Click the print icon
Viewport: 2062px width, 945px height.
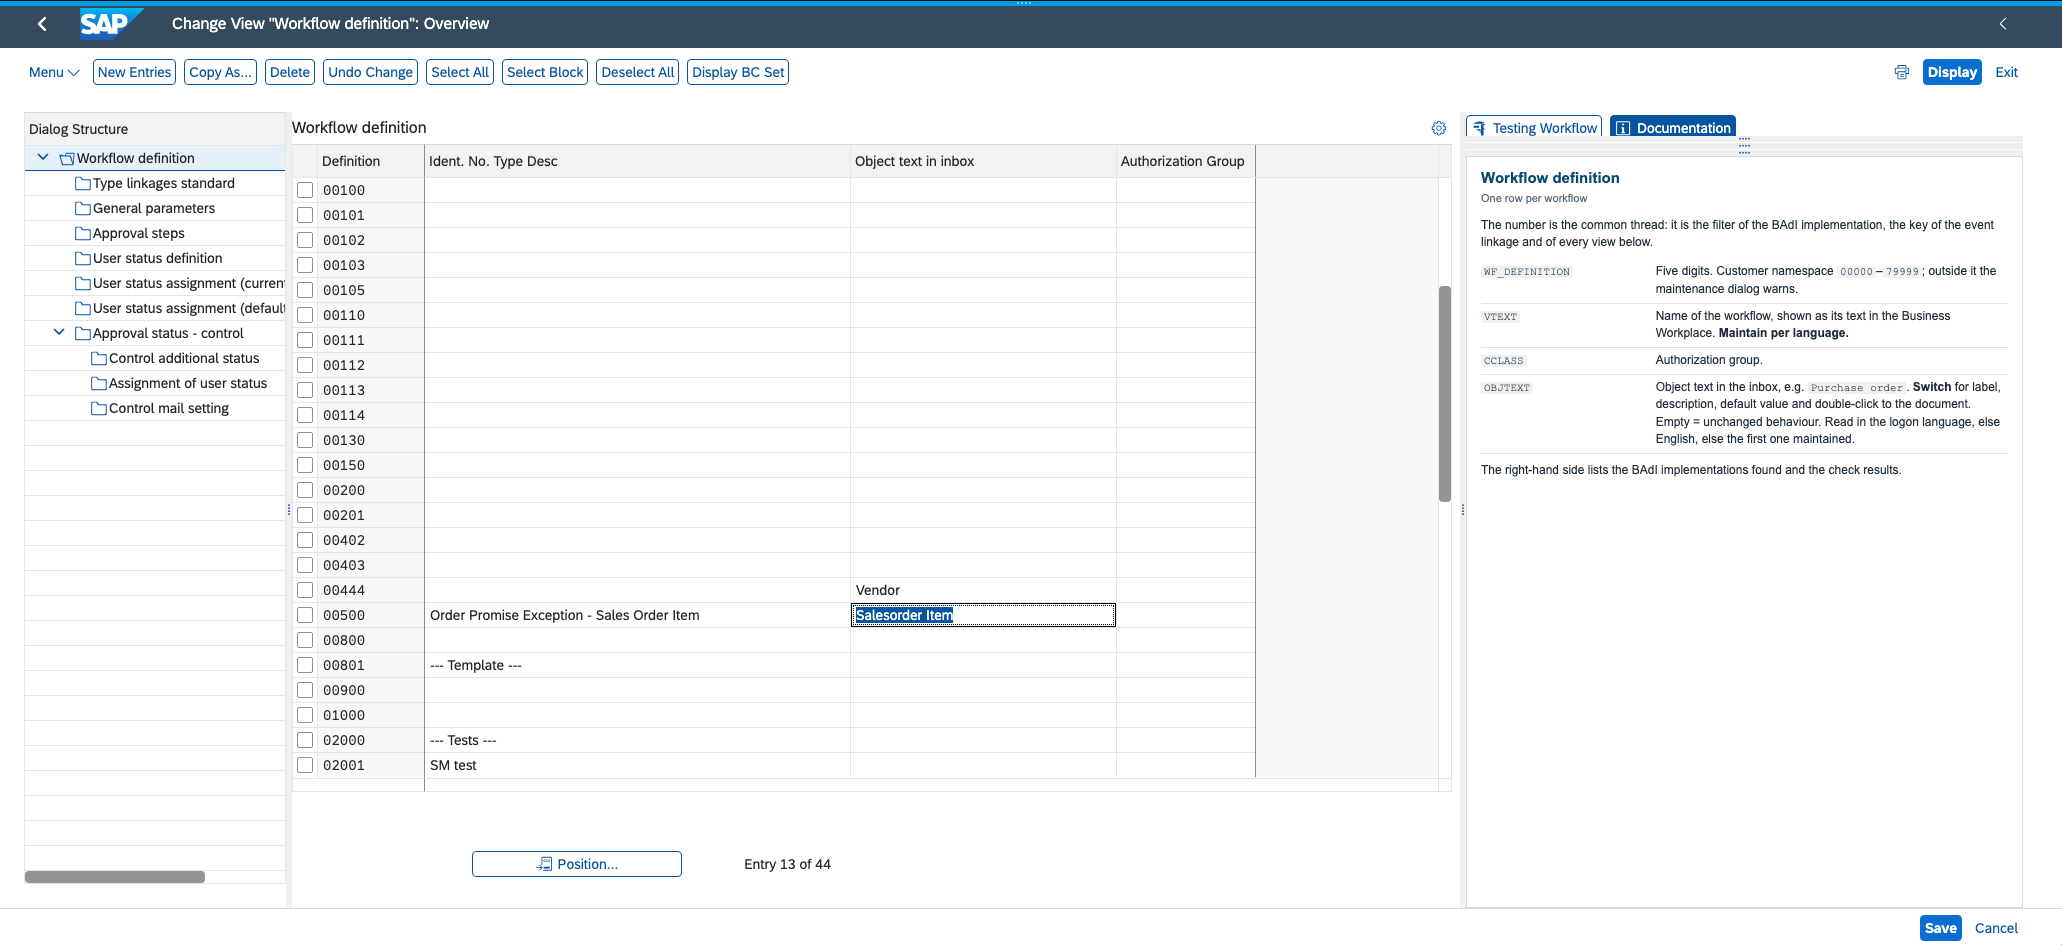tap(1901, 72)
